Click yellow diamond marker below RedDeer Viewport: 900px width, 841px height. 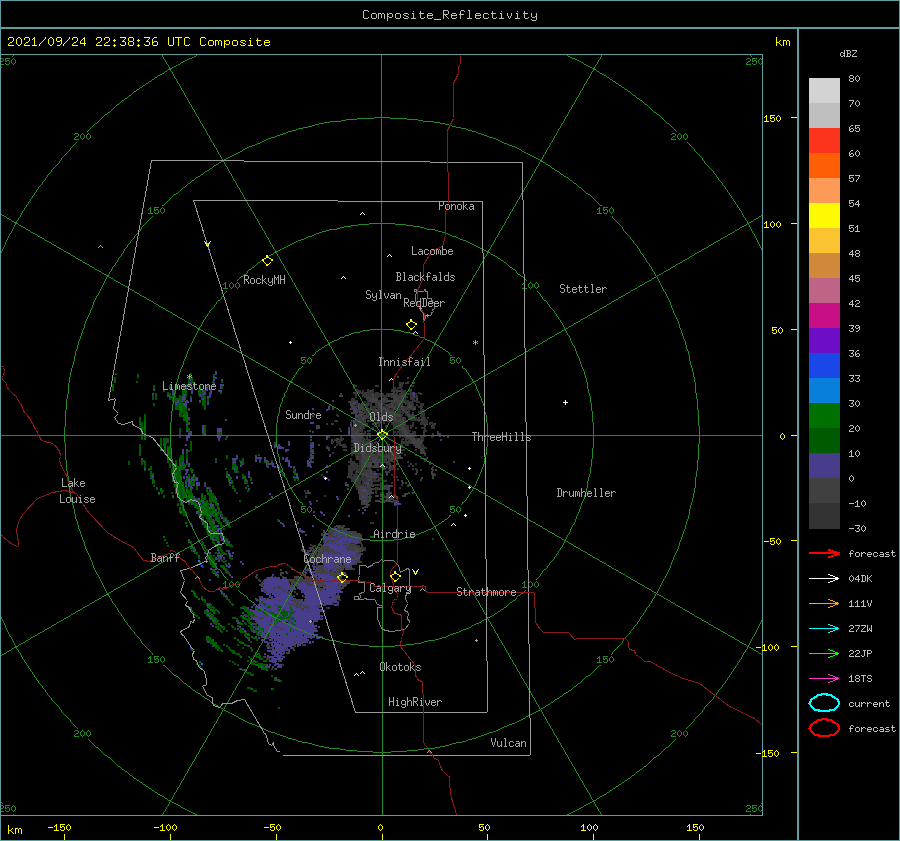tap(412, 324)
